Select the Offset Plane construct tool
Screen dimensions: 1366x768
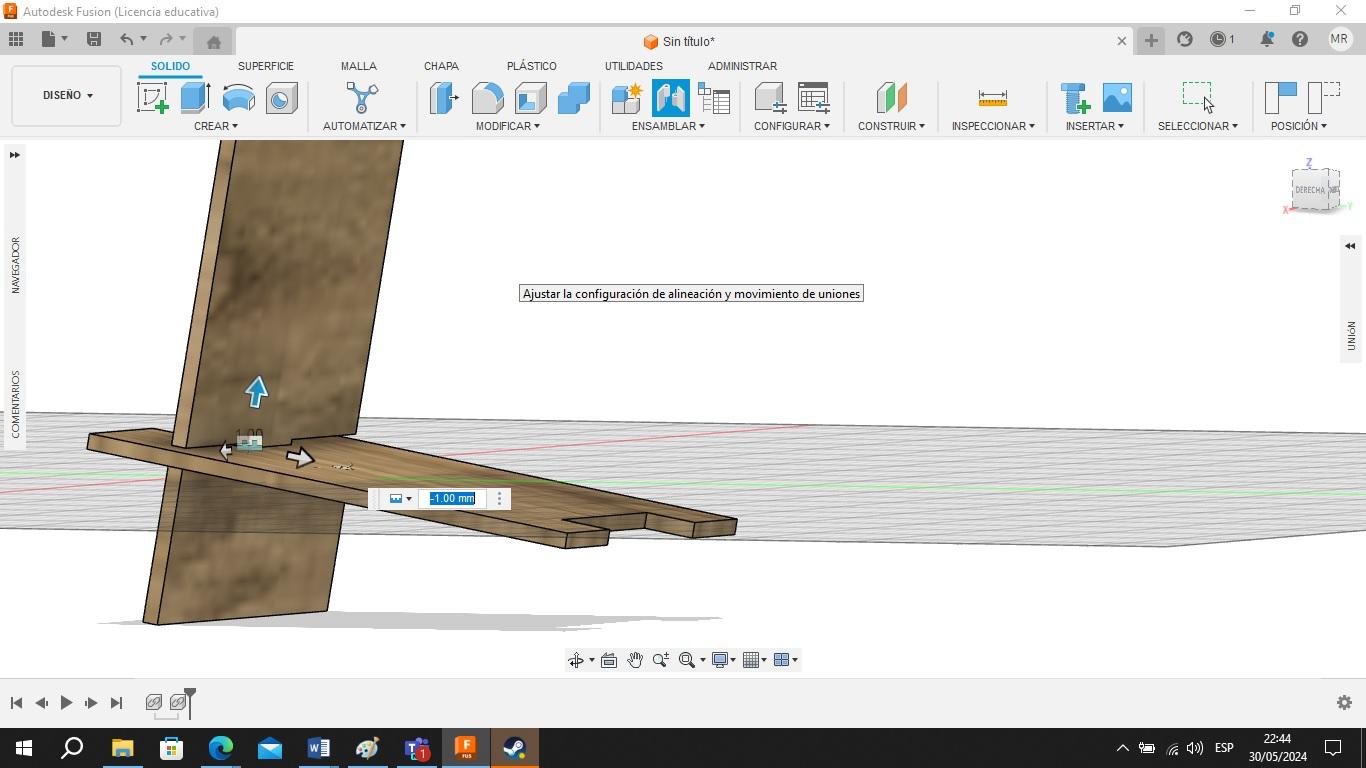pyautogui.click(x=891, y=98)
